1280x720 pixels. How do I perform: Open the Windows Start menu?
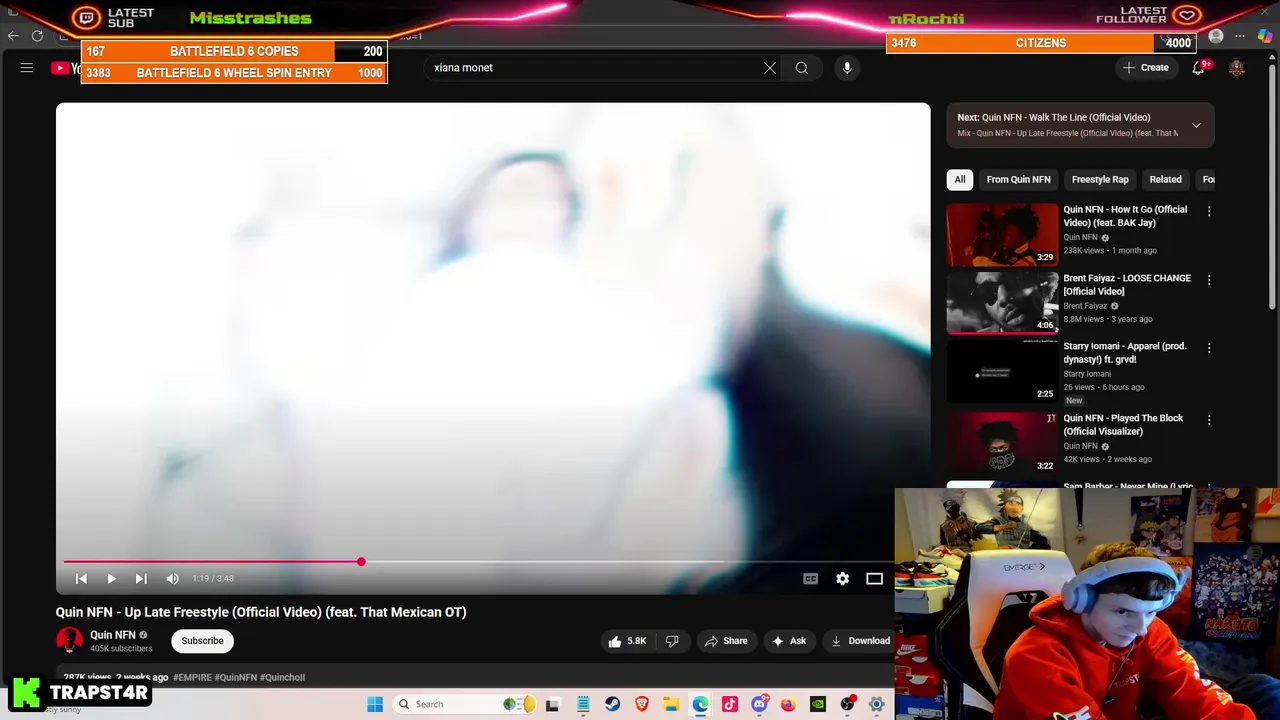(x=375, y=705)
